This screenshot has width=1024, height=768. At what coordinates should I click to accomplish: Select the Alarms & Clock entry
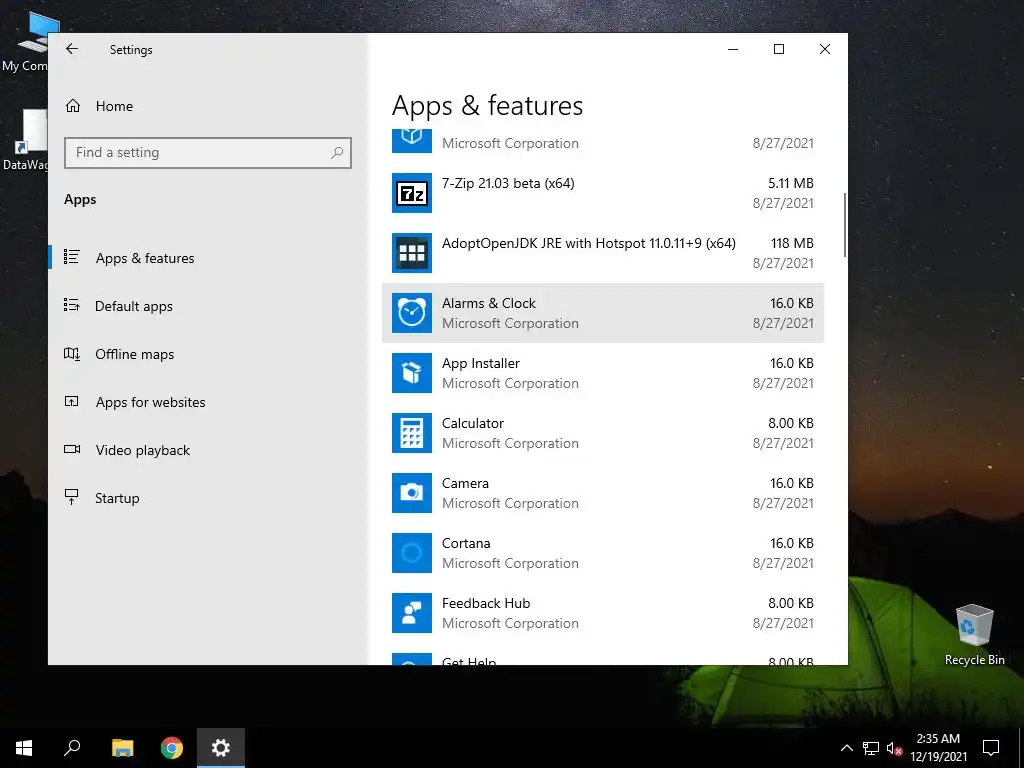(x=603, y=313)
